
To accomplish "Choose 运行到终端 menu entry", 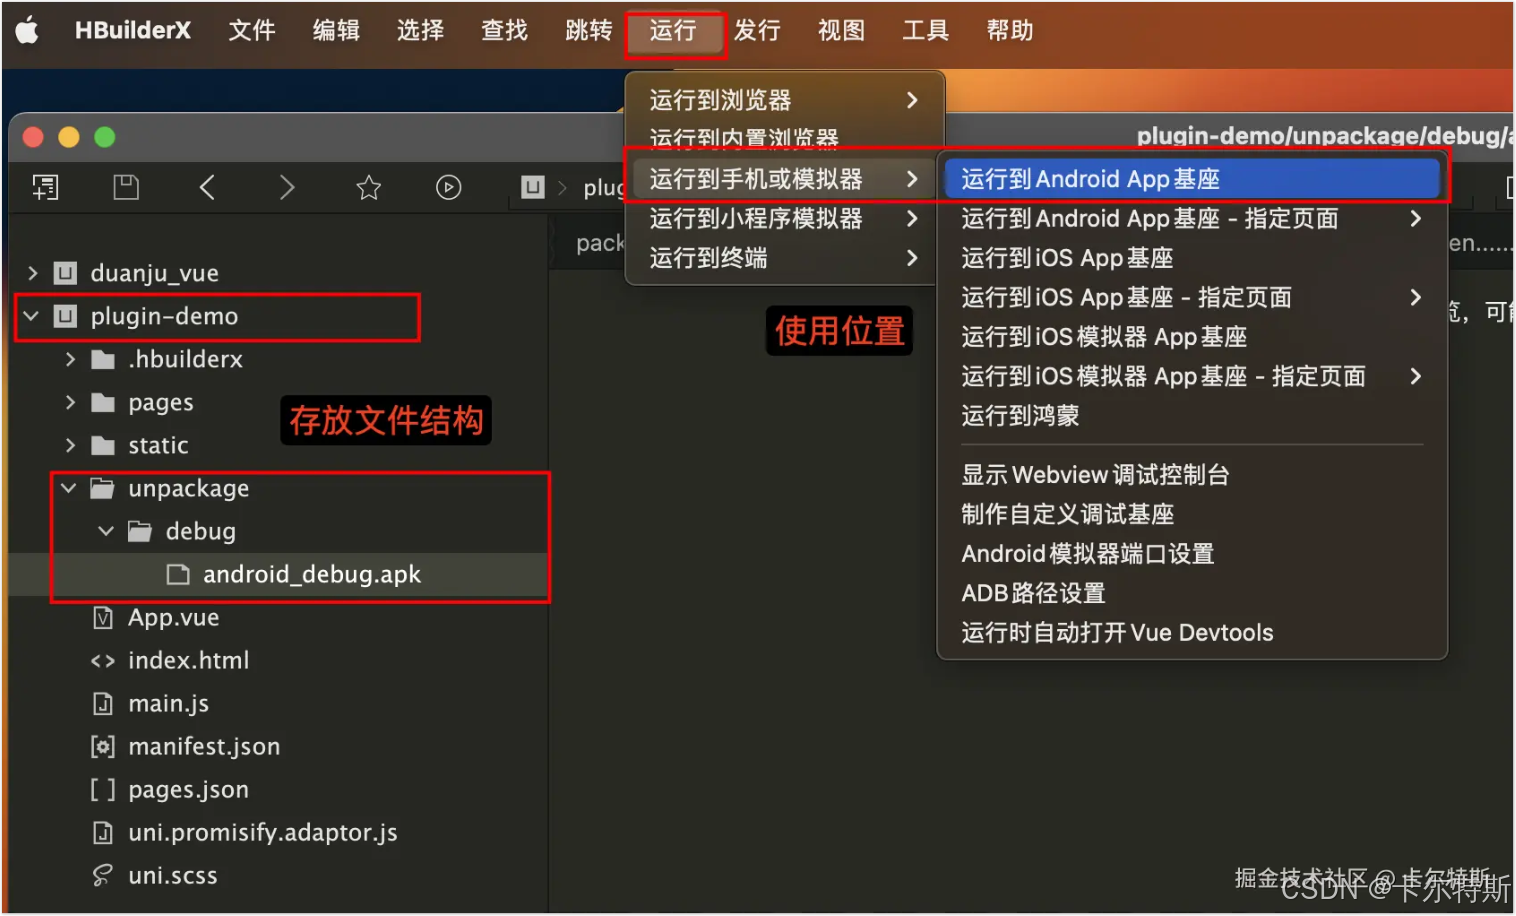I will tap(785, 258).
